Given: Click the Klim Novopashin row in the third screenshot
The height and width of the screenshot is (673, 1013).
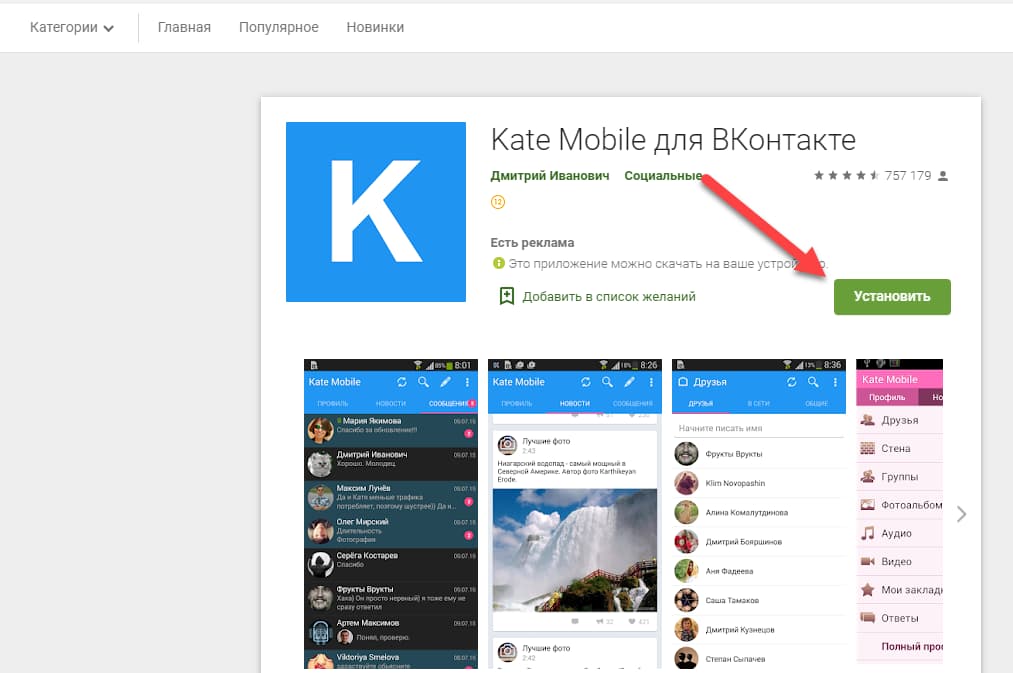Looking at the screenshot, I should pos(759,483).
